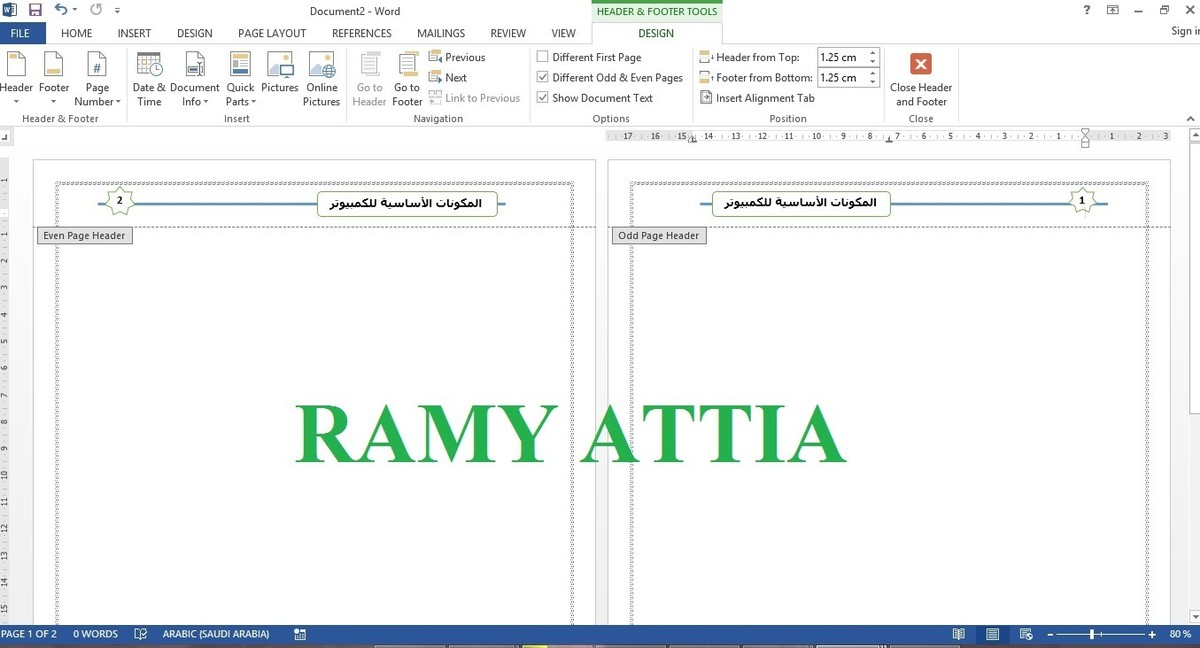Insert a picture from file

[x=279, y=78]
